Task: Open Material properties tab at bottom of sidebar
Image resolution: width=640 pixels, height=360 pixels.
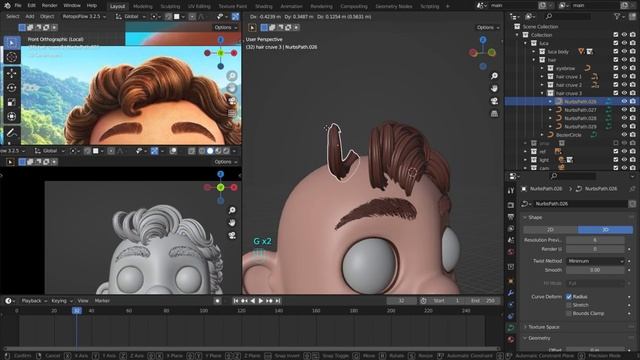Action: [x=511, y=339]
